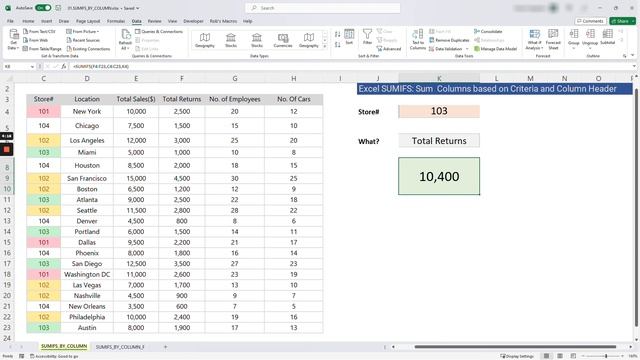
Task: Click the Macro recording icon in status bar
Action: pos(22,356)
